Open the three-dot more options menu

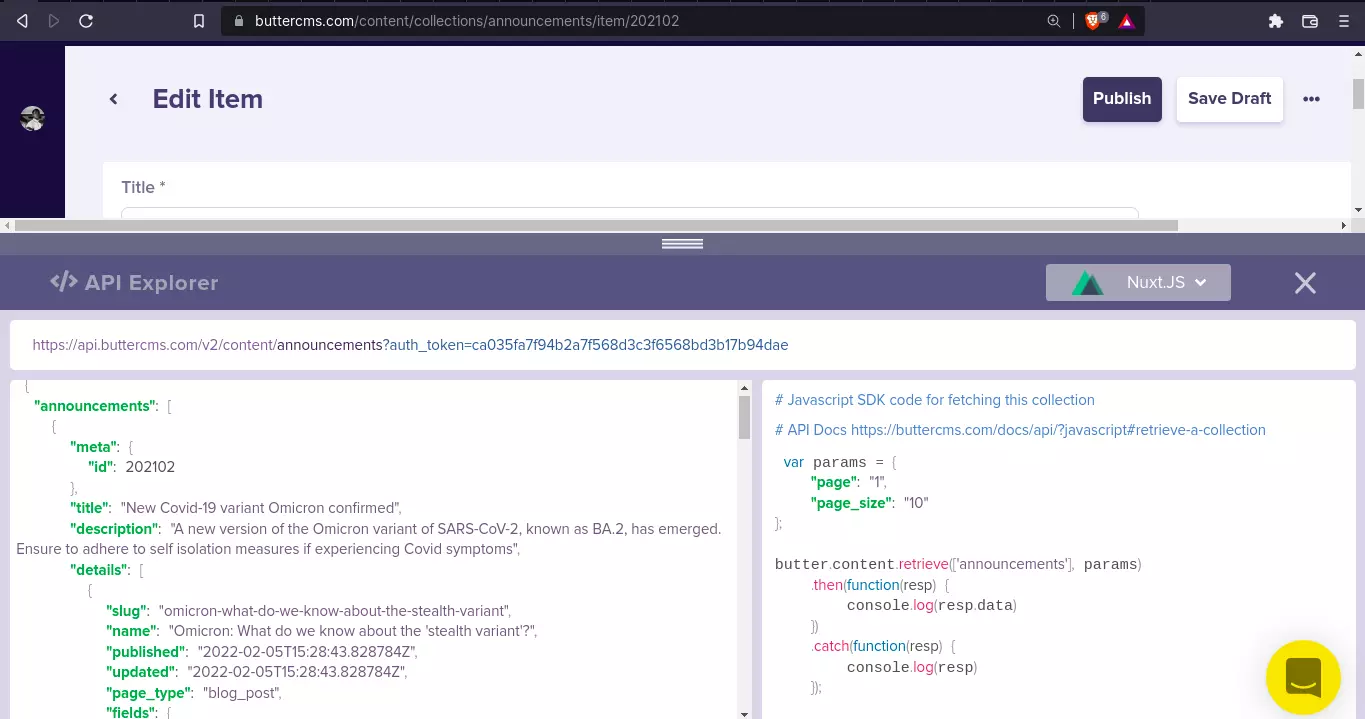click(1311, 99)
